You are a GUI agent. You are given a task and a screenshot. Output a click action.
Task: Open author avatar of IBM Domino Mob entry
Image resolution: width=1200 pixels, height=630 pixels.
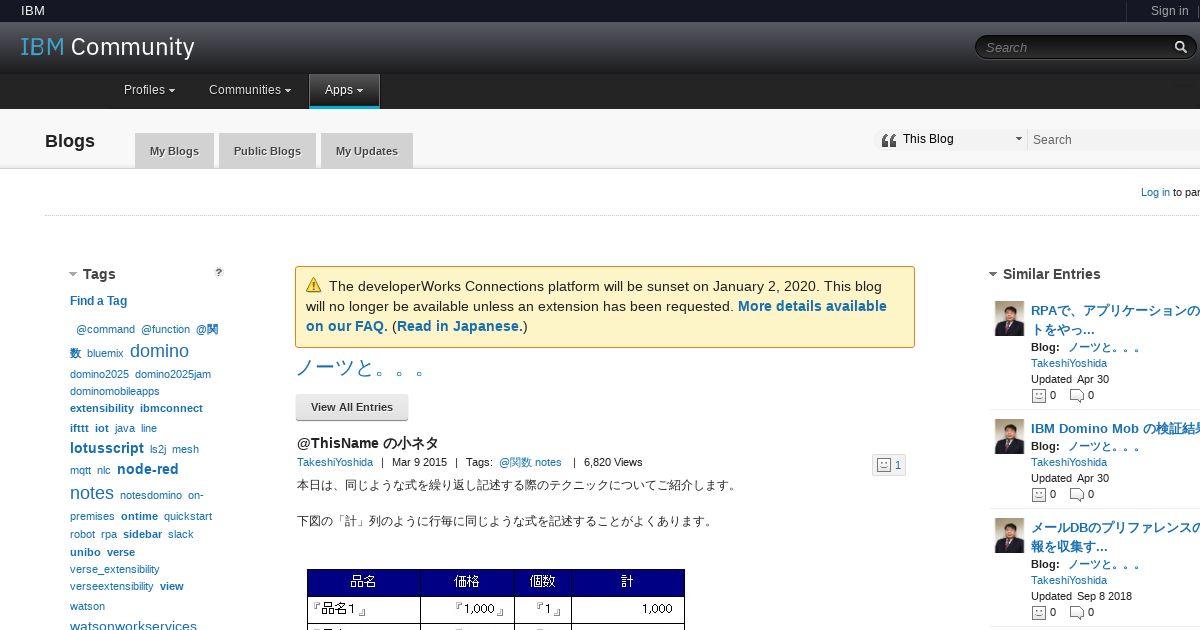click(x=1009, y=436)
